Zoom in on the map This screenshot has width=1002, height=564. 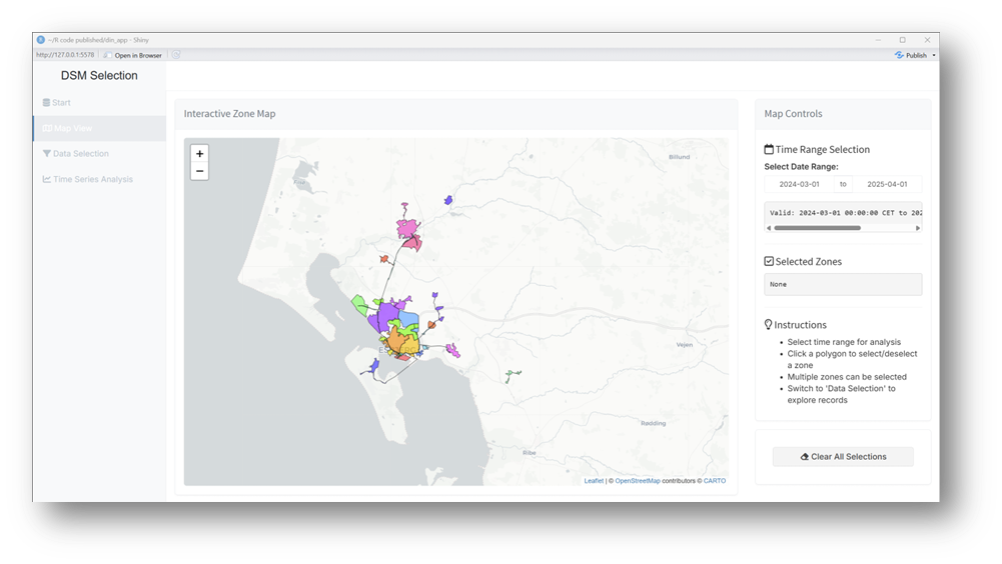(200, 154)
